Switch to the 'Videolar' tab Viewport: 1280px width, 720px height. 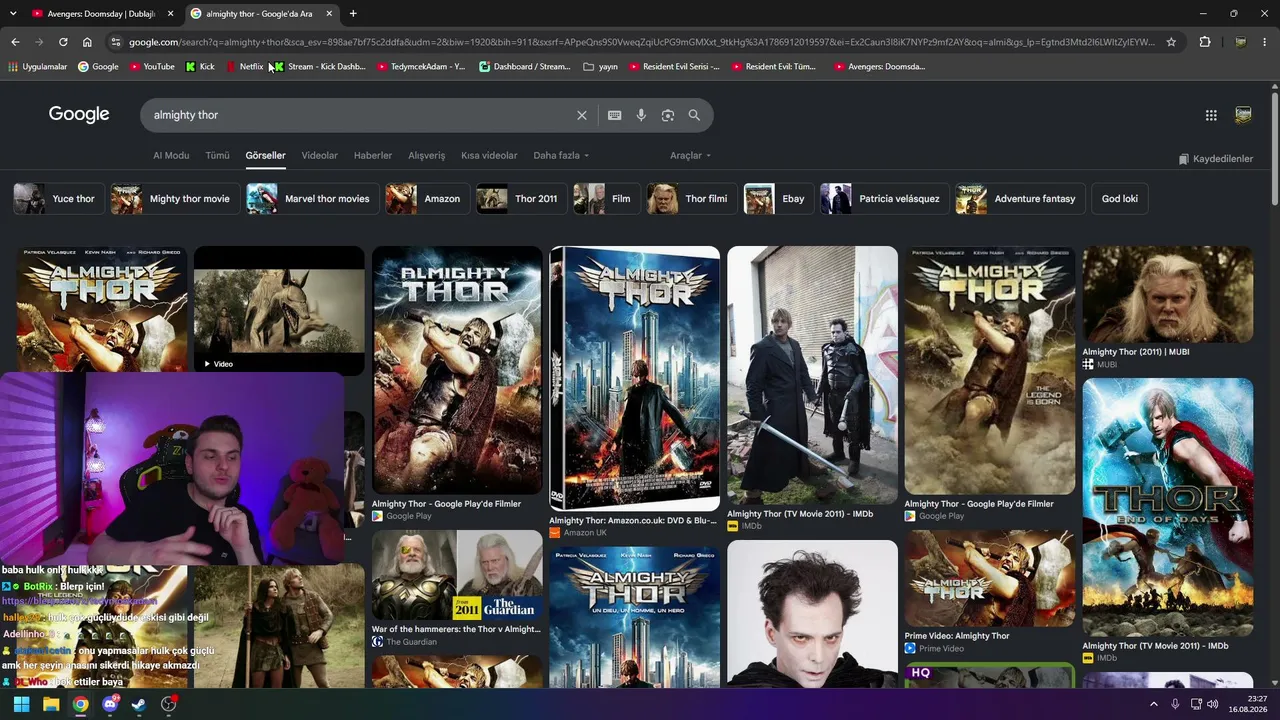coord(320,156)
